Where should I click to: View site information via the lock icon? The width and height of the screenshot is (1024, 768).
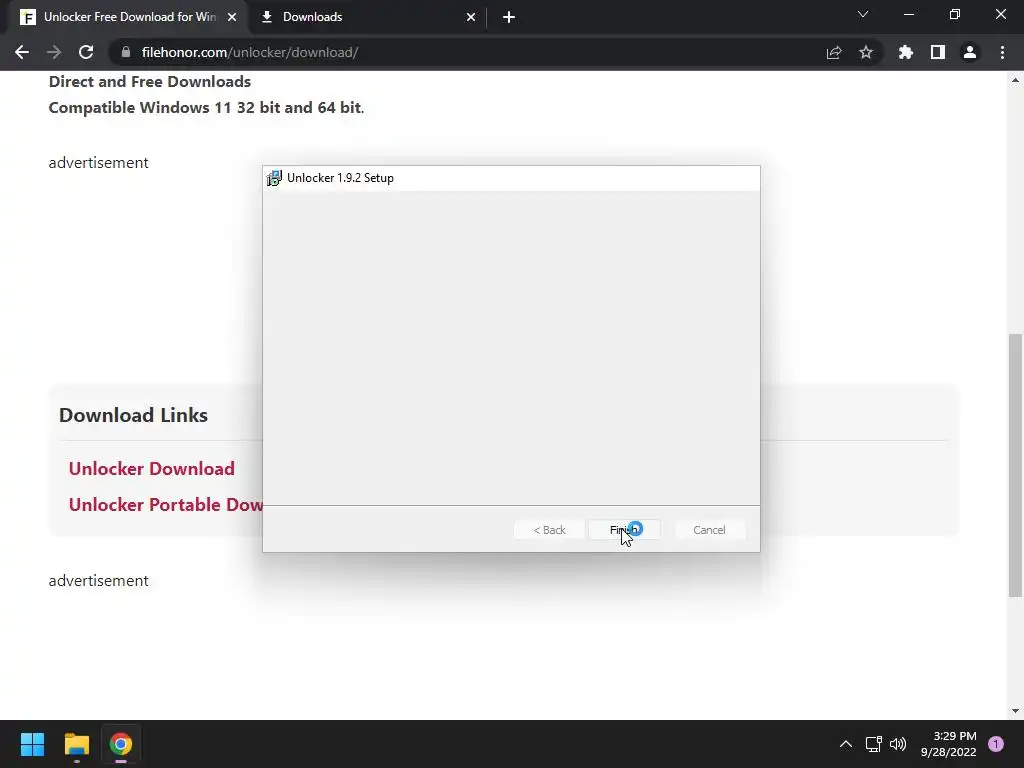126,52
